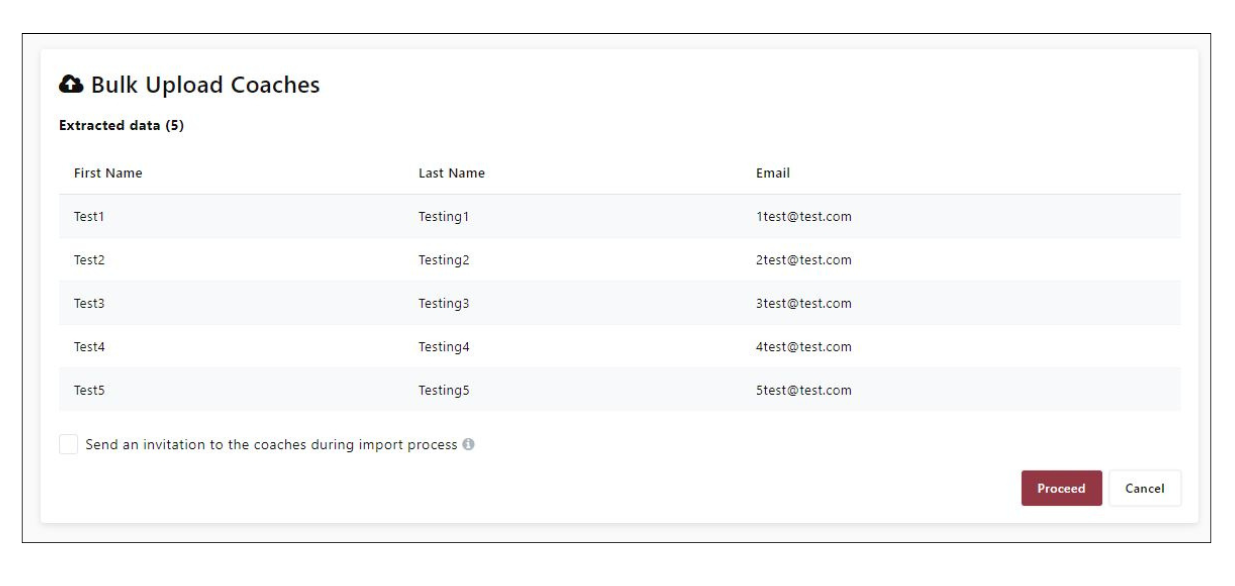Image resolution: width=1235 pixels, height=586 pixels.
Task: Click the Extracted data (5) label
Action: click(x=121, y=126)
